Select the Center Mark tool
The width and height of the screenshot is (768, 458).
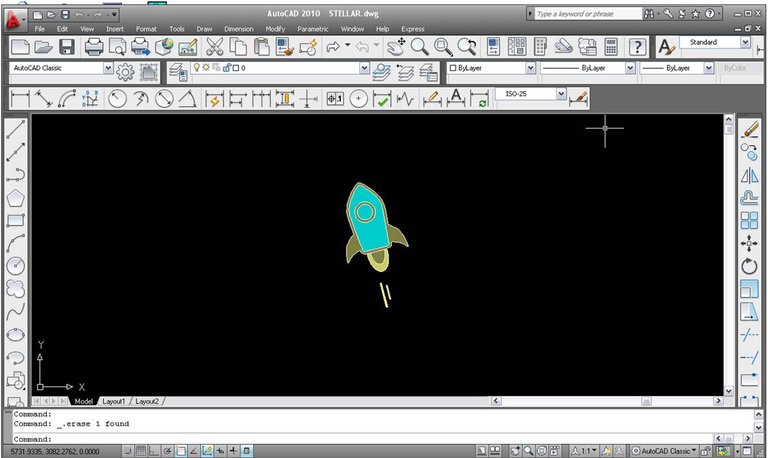359,99
